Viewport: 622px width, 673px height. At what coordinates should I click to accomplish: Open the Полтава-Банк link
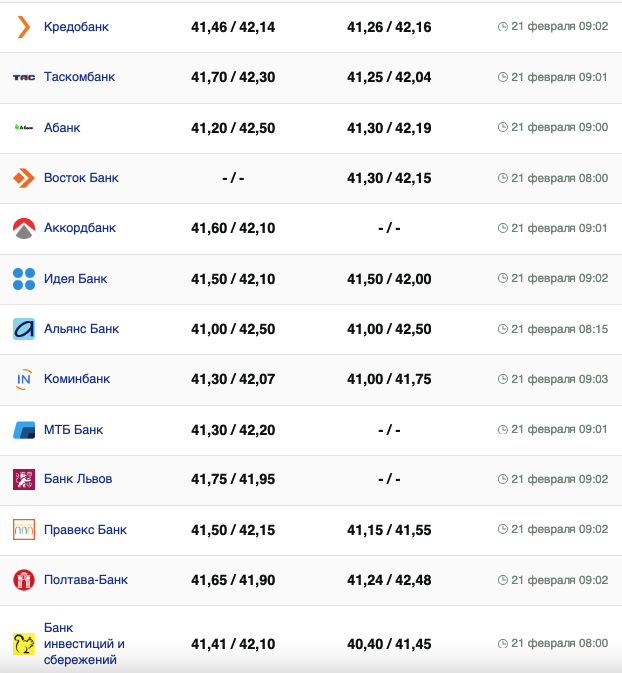(86, 580)
